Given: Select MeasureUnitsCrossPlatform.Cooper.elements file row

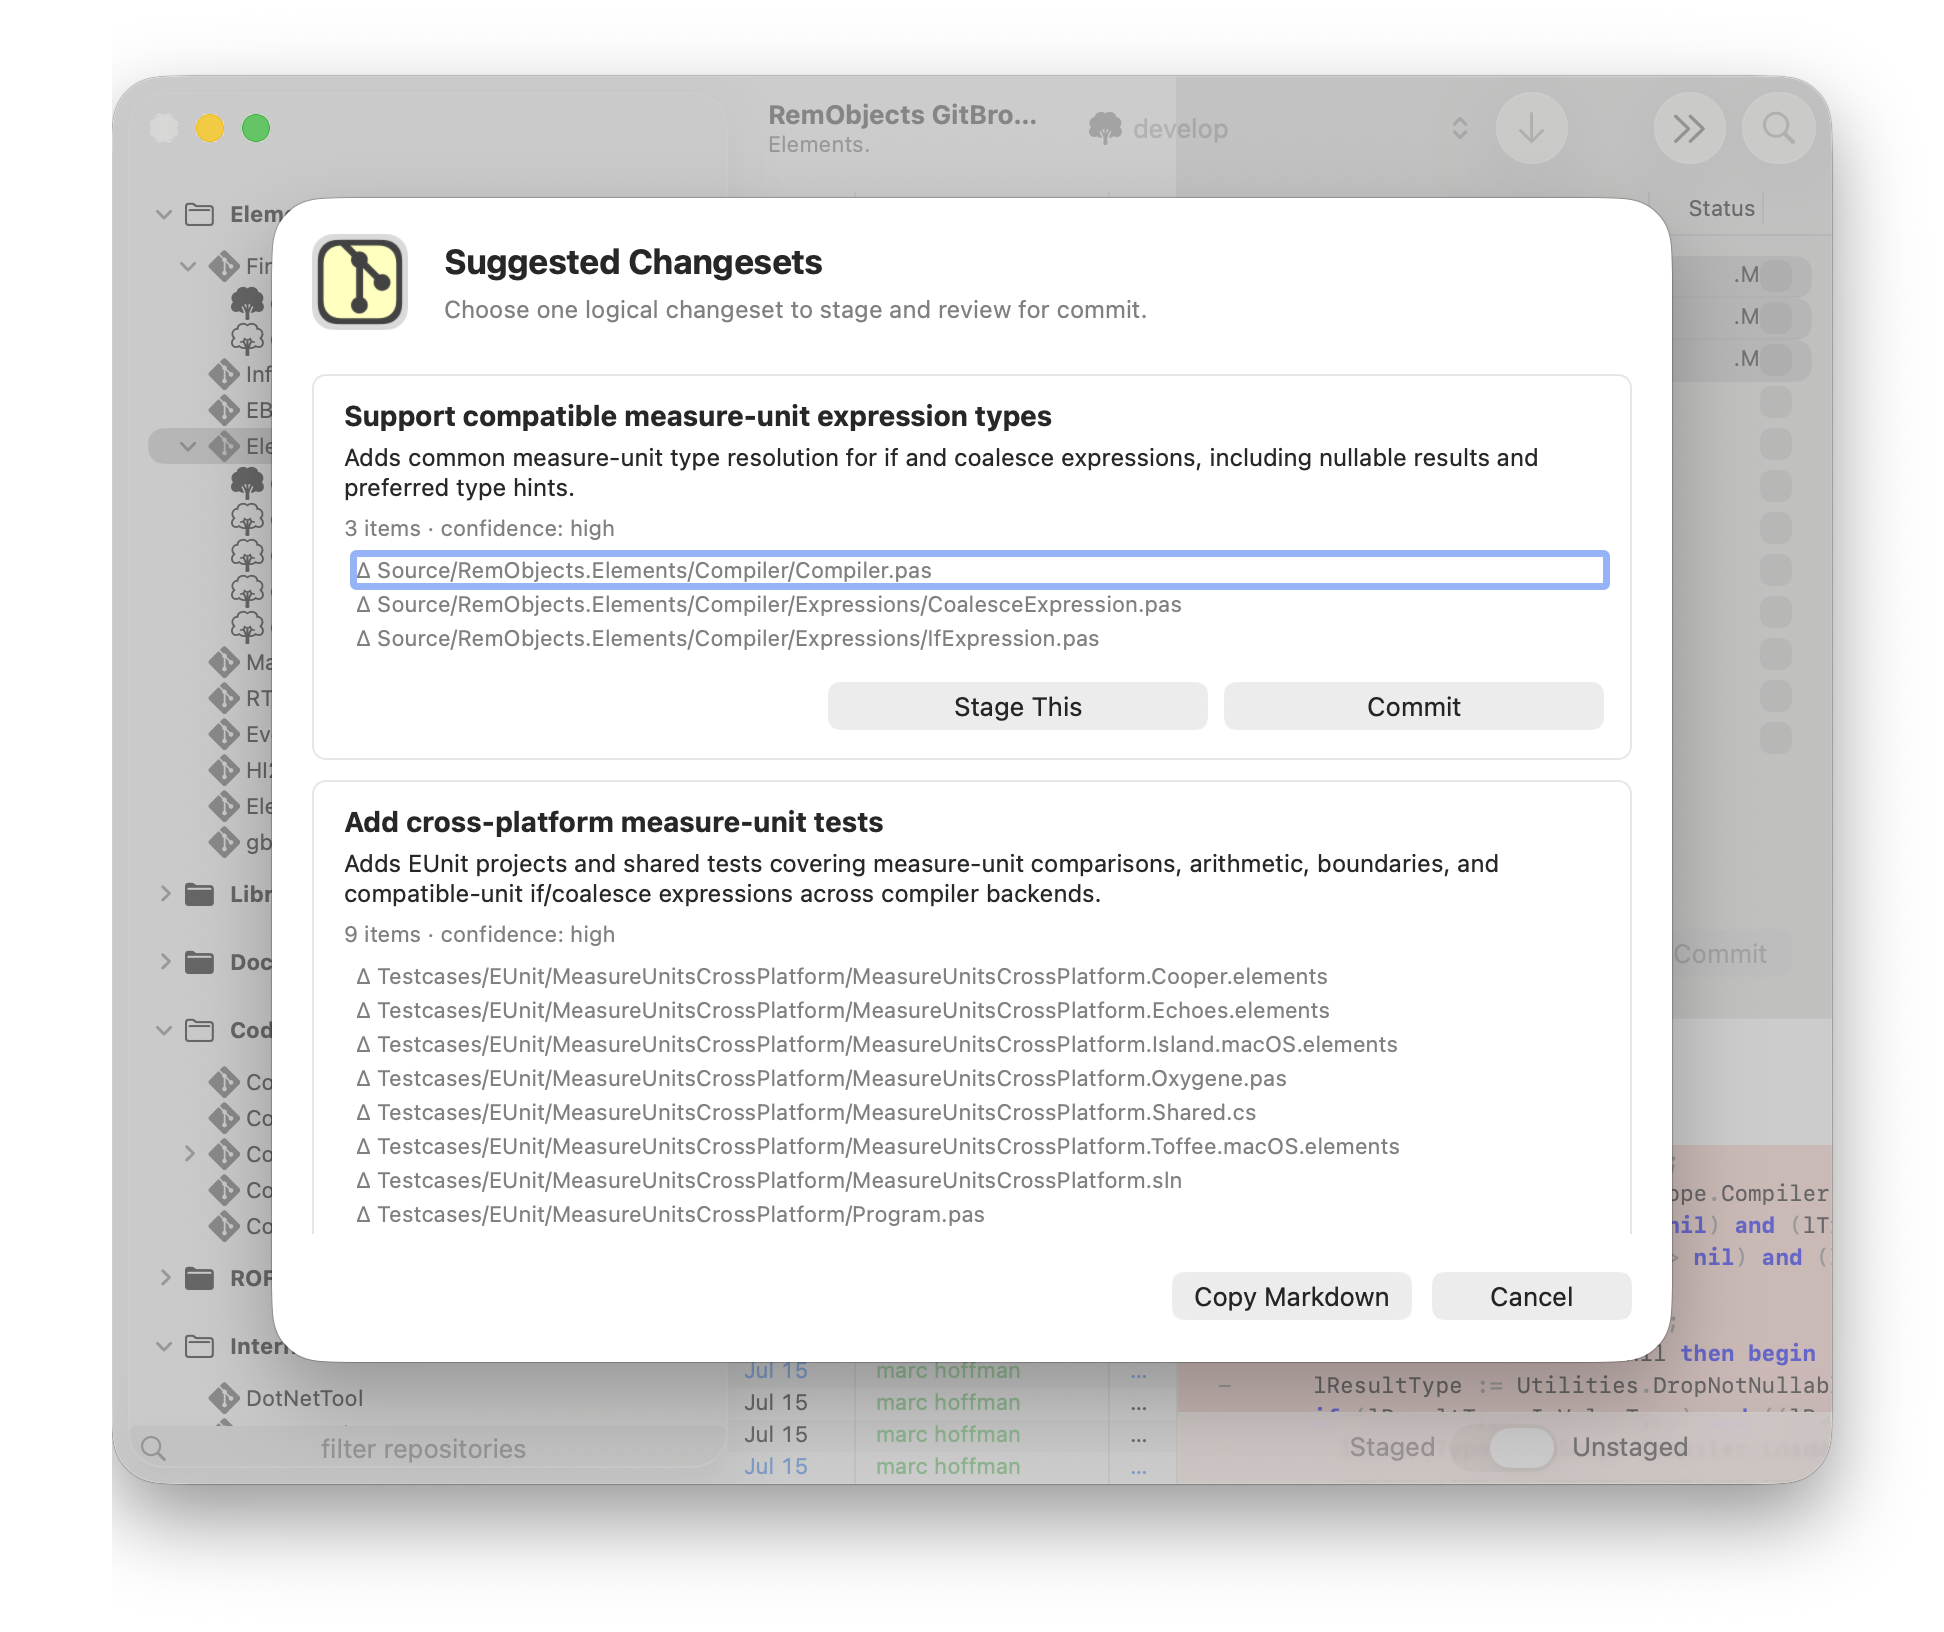Looking at the screenshot, I should click(x=979, y=976).
